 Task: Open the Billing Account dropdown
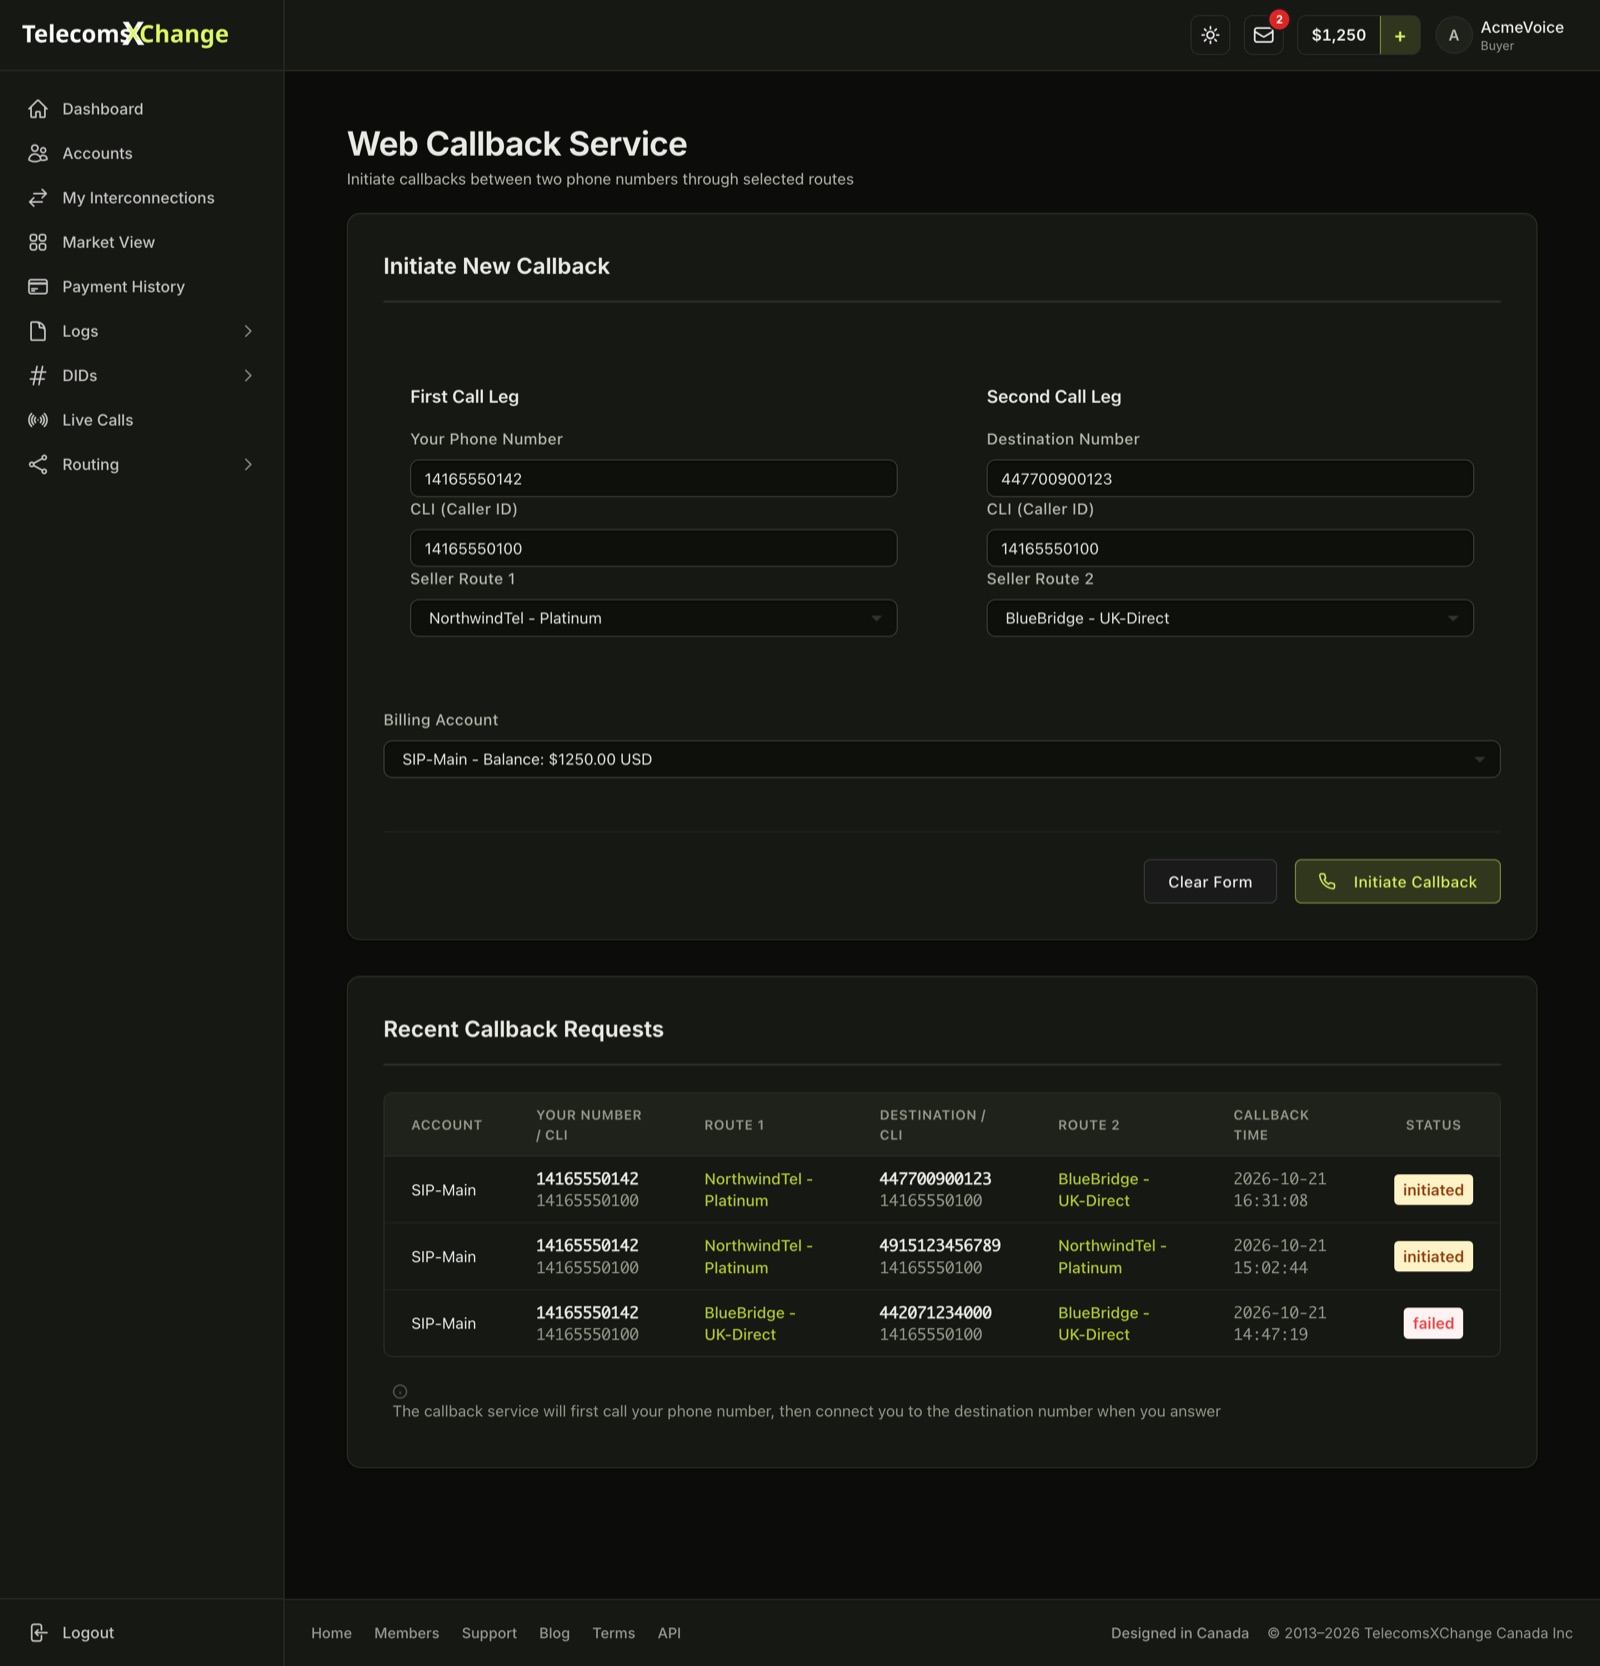pyautogui.click(x=941, y=759)
